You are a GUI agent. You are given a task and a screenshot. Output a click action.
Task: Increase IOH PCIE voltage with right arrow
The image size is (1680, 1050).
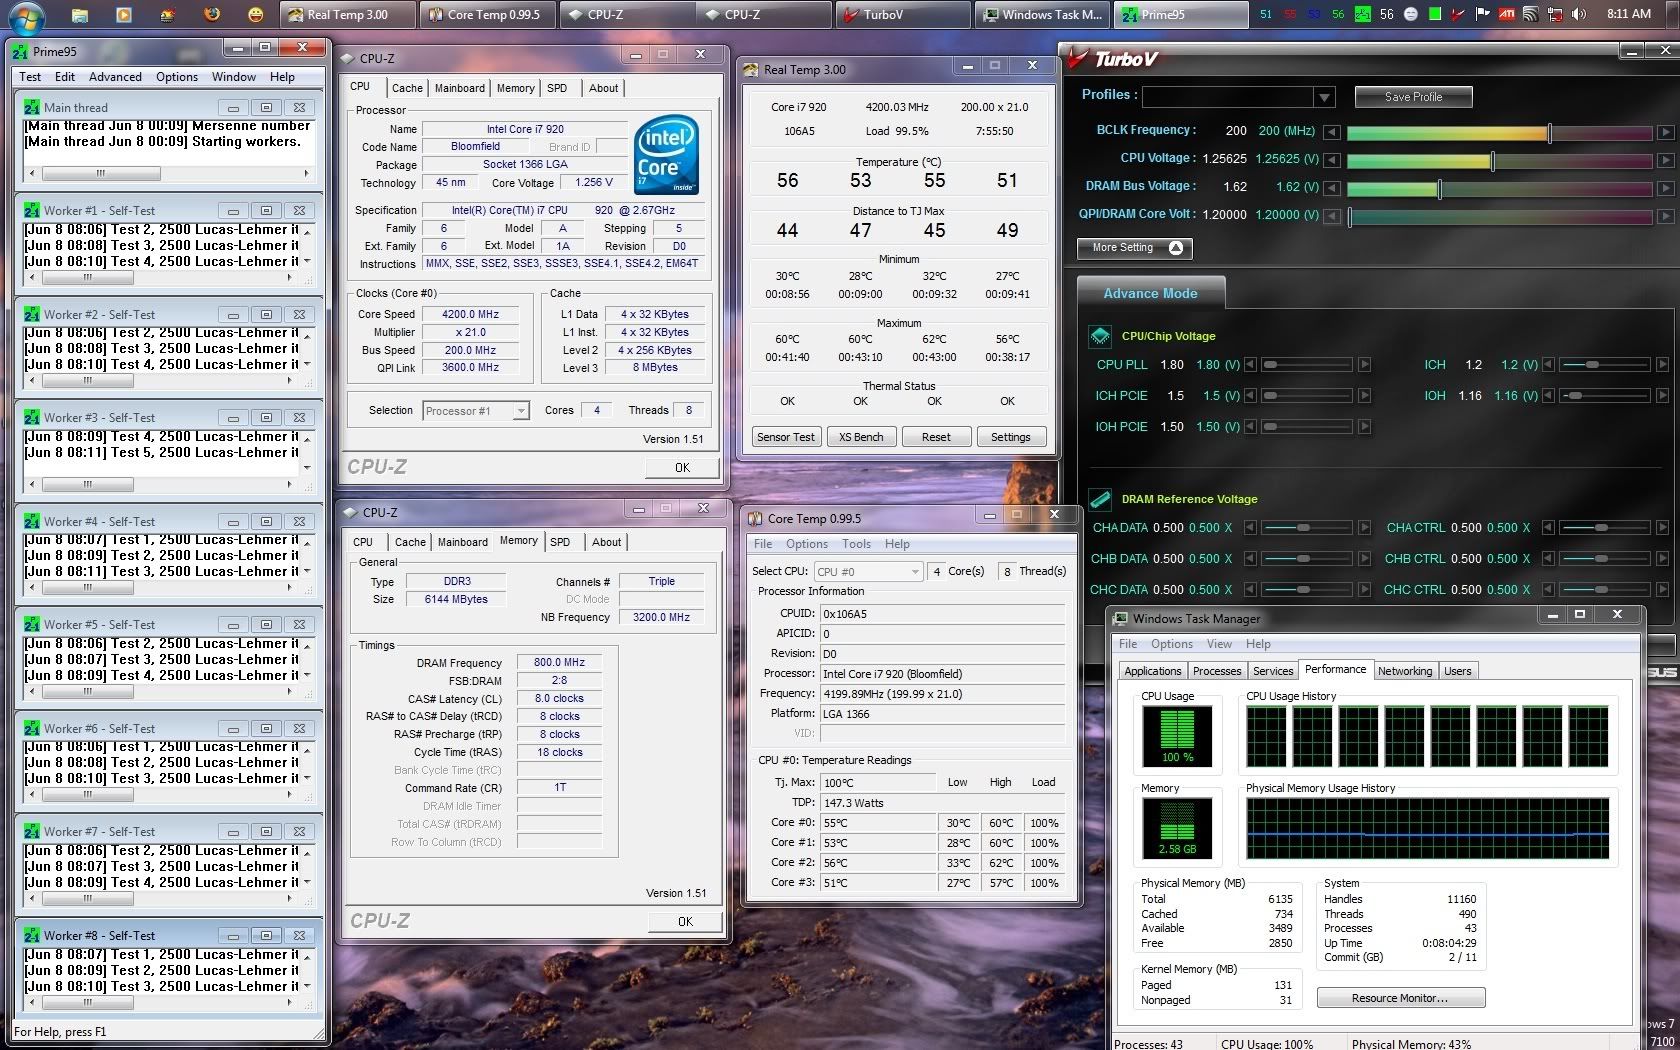click(1364, 427)
